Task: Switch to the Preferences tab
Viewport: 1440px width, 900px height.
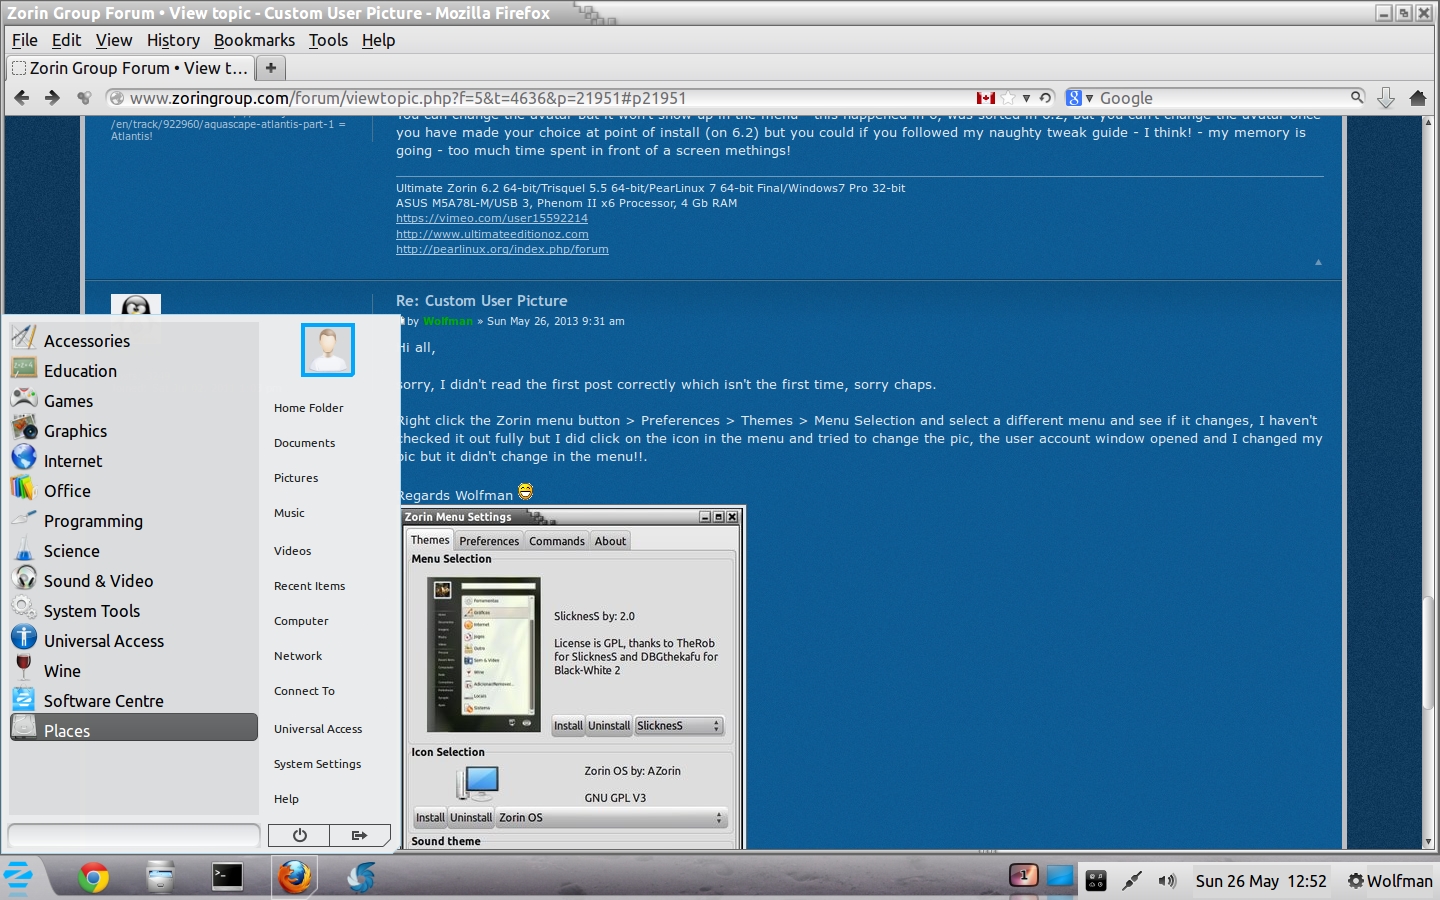Action: click(489, 541)
